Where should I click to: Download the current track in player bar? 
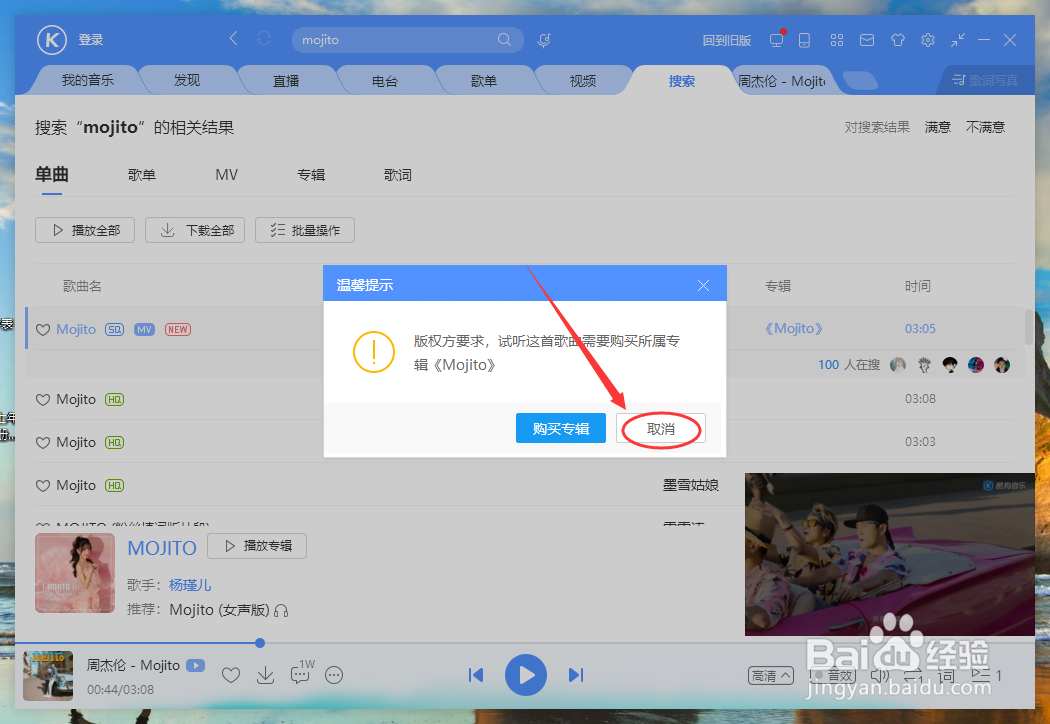(265, 675)
